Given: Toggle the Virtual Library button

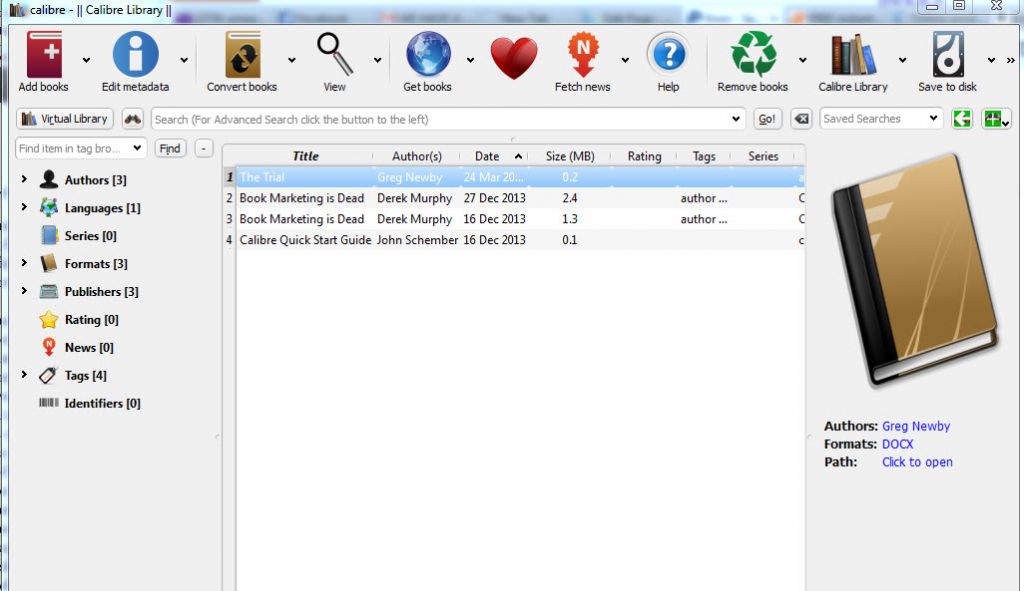Looking at the screenshot, I should pos(63,118).
